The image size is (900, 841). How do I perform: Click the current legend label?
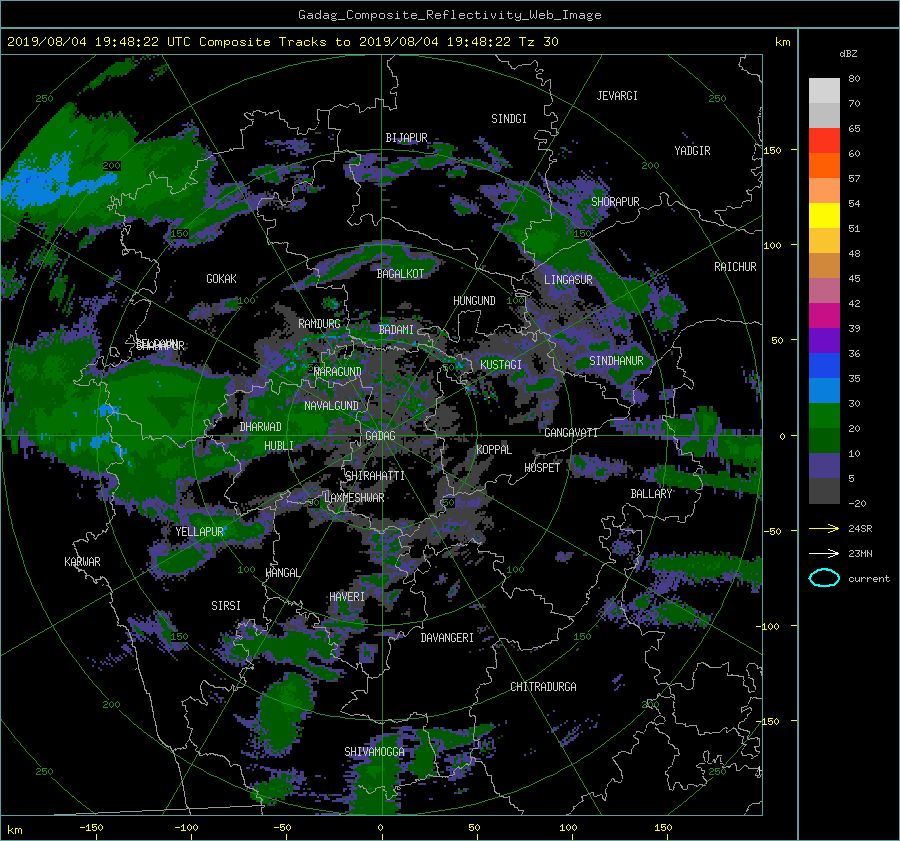pos(869,579)
